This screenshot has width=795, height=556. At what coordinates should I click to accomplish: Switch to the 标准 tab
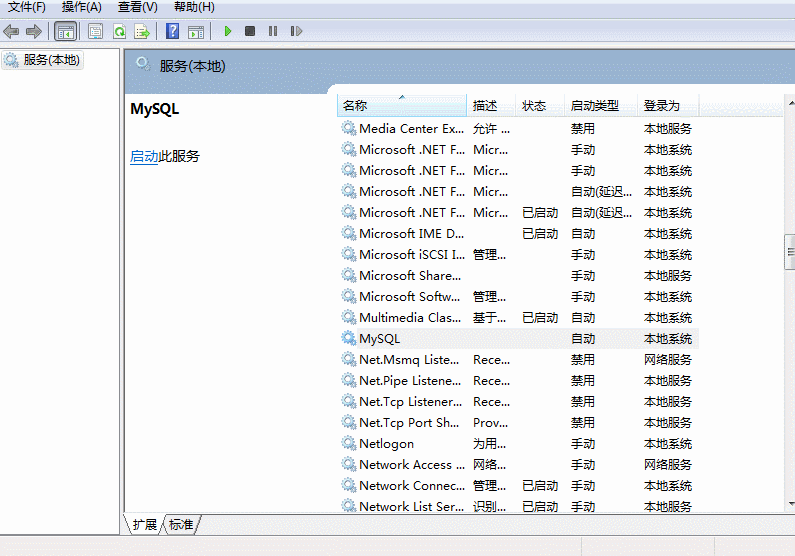[x=181, y=525]
